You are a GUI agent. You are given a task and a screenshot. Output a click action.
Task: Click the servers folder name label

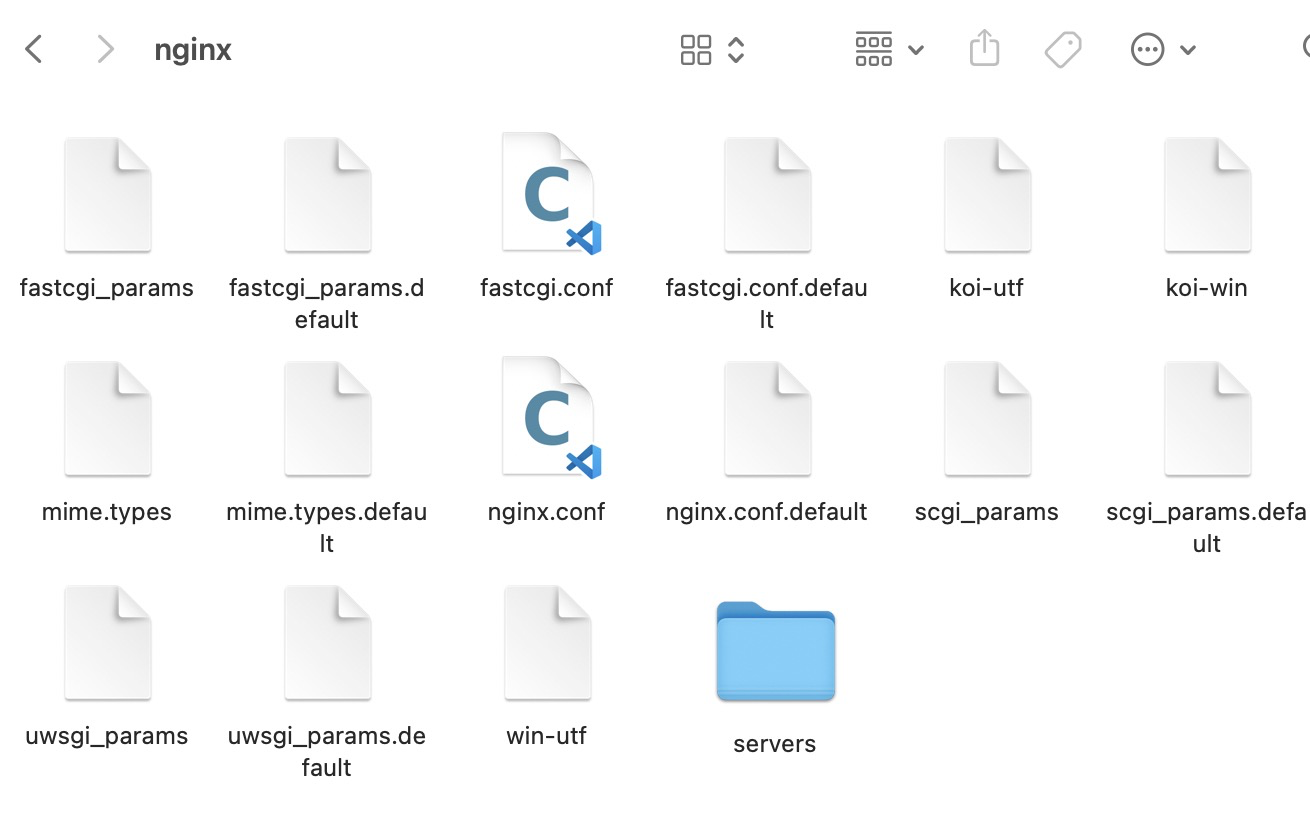click(x=775, y=744)
